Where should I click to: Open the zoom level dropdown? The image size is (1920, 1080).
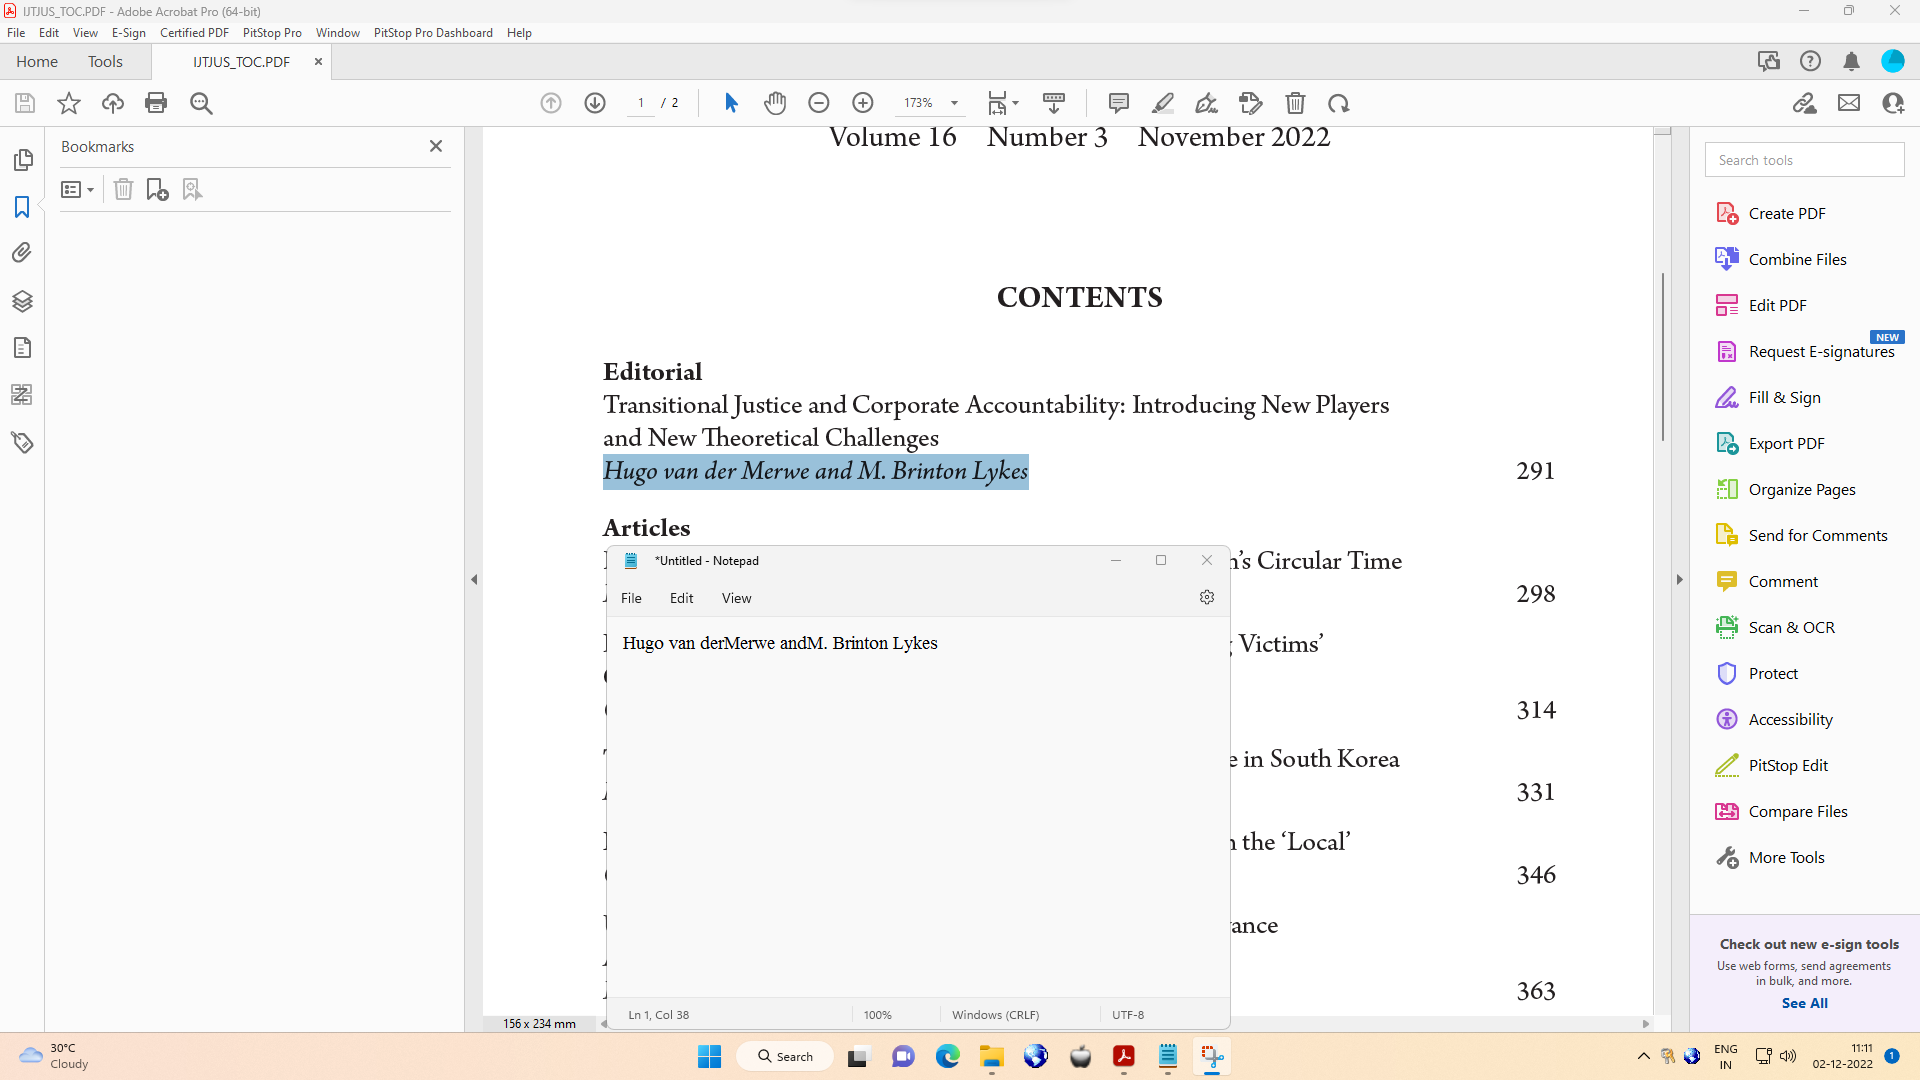pyautogui.click(x=955, y=103)
